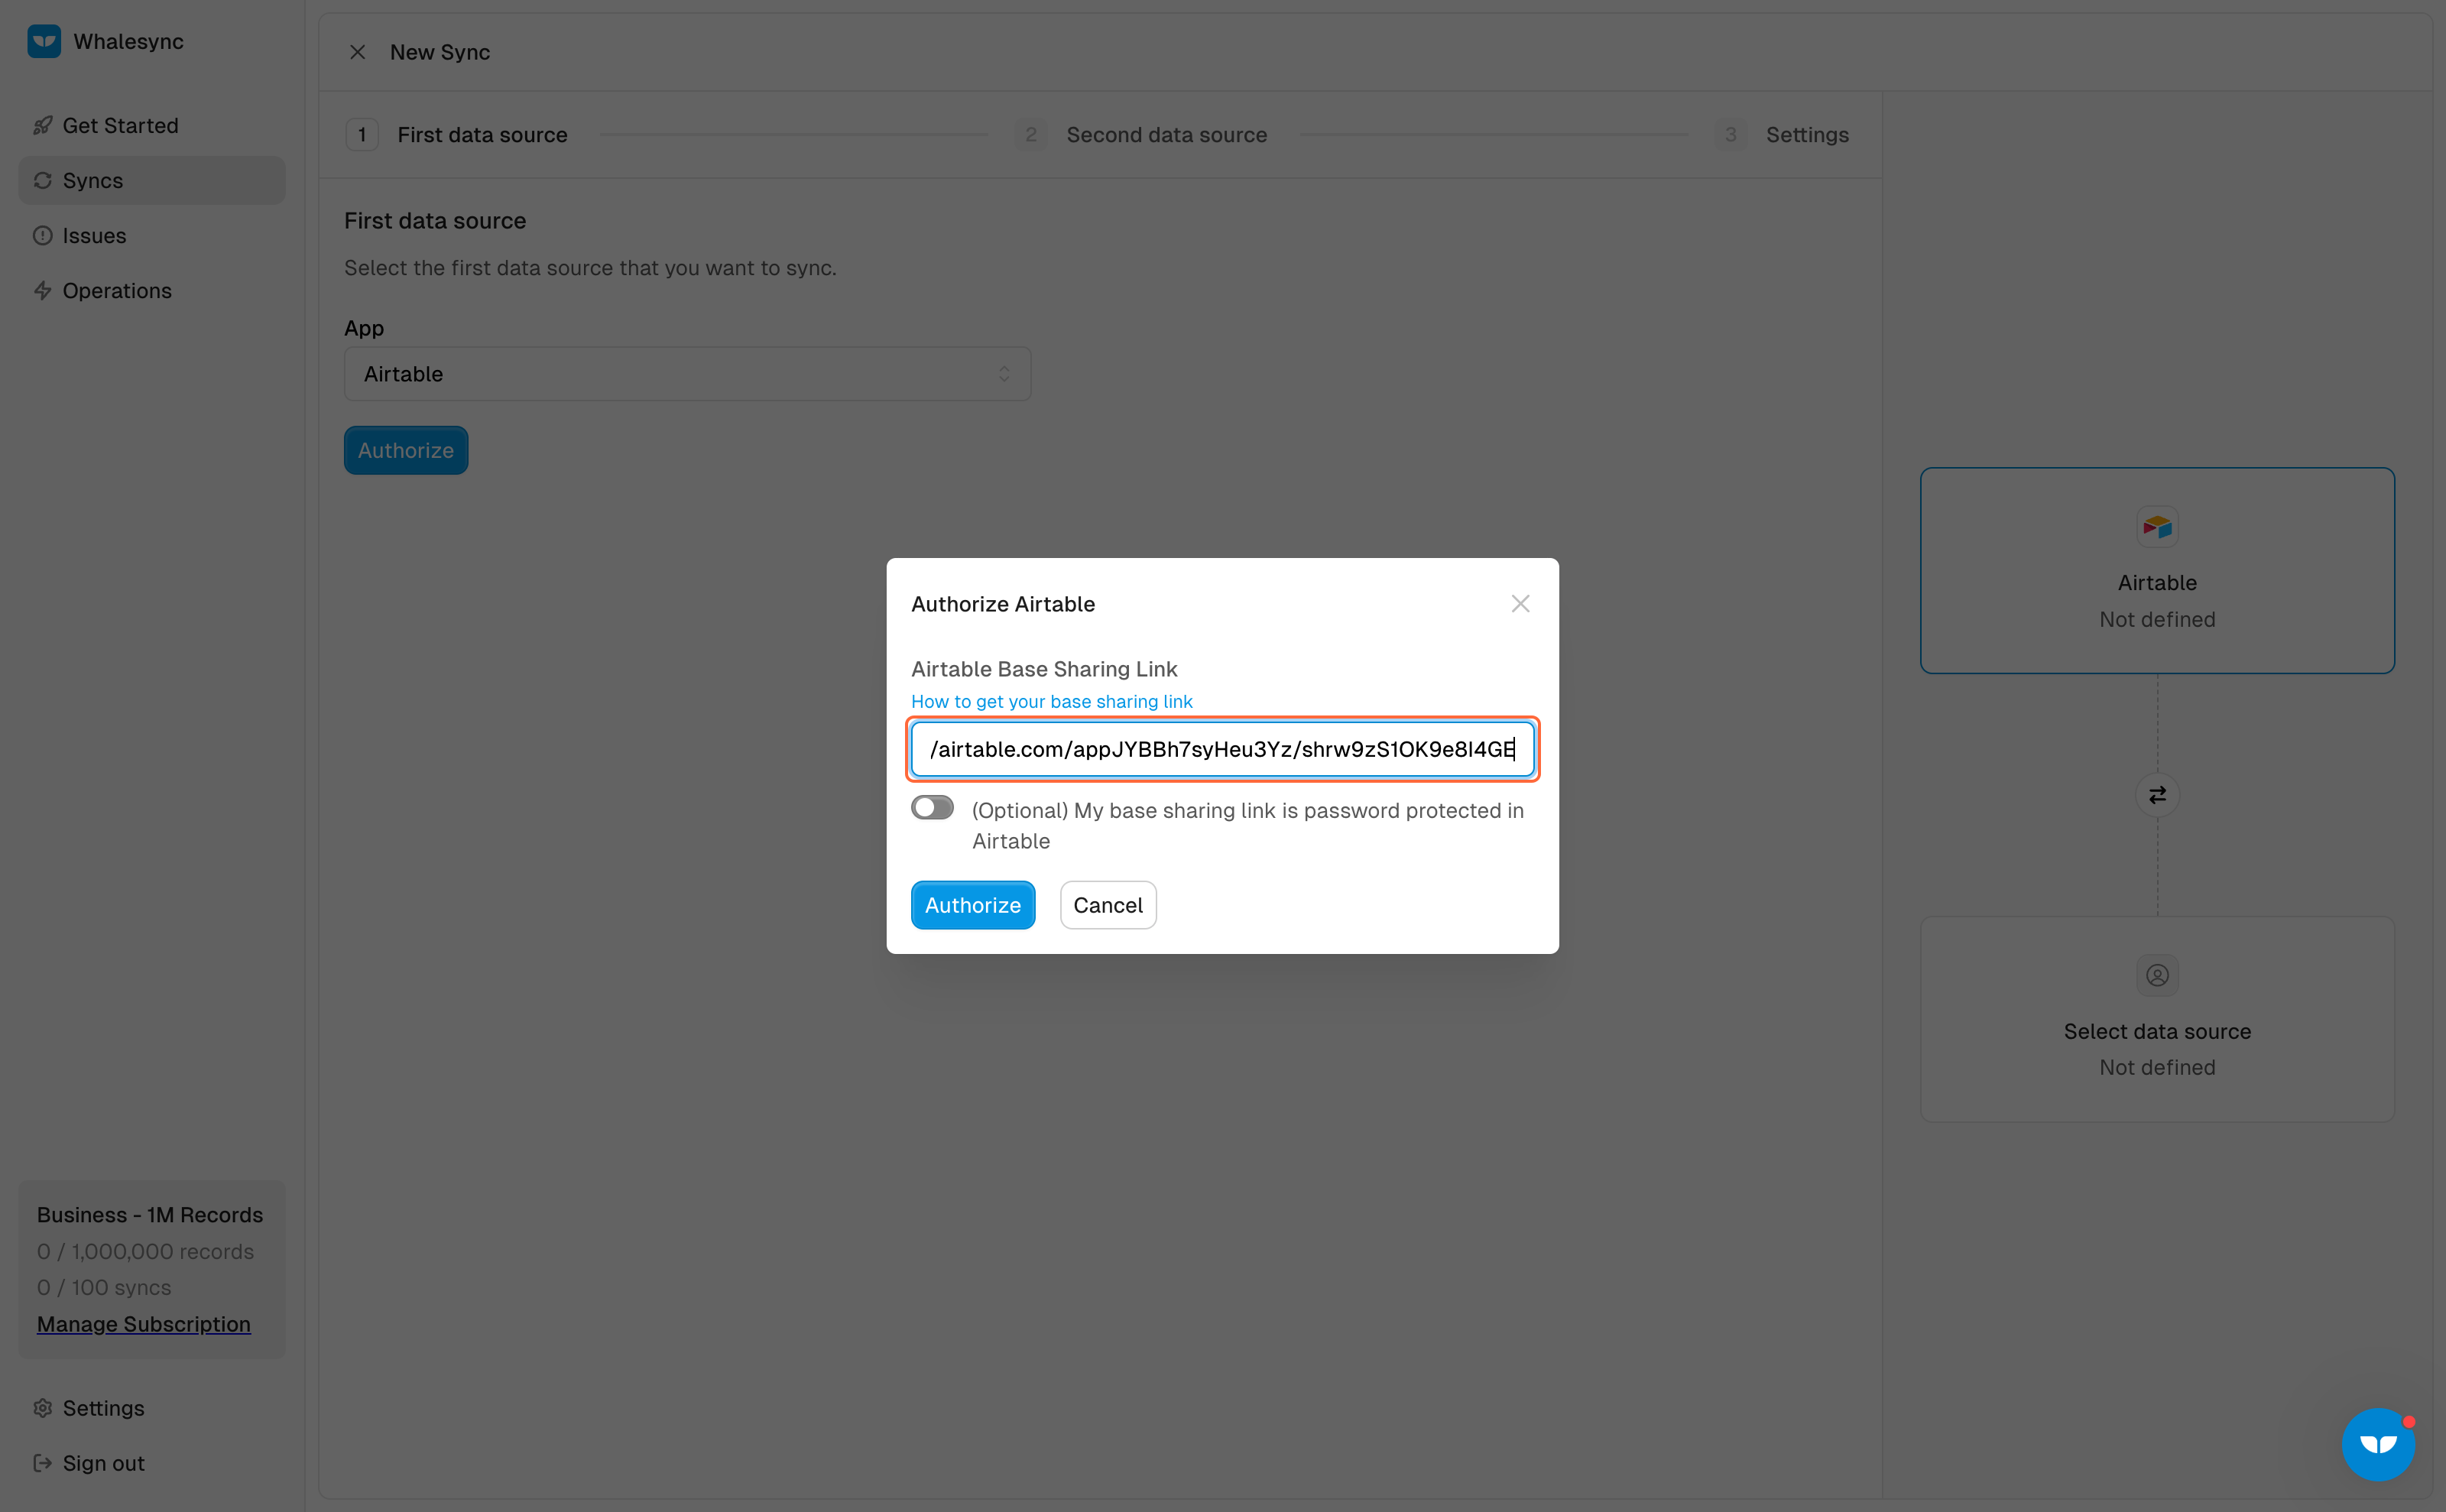Click the Operations lightning icon
This screenshot has height=1512, width=2446.
click(x=42, y=290)
